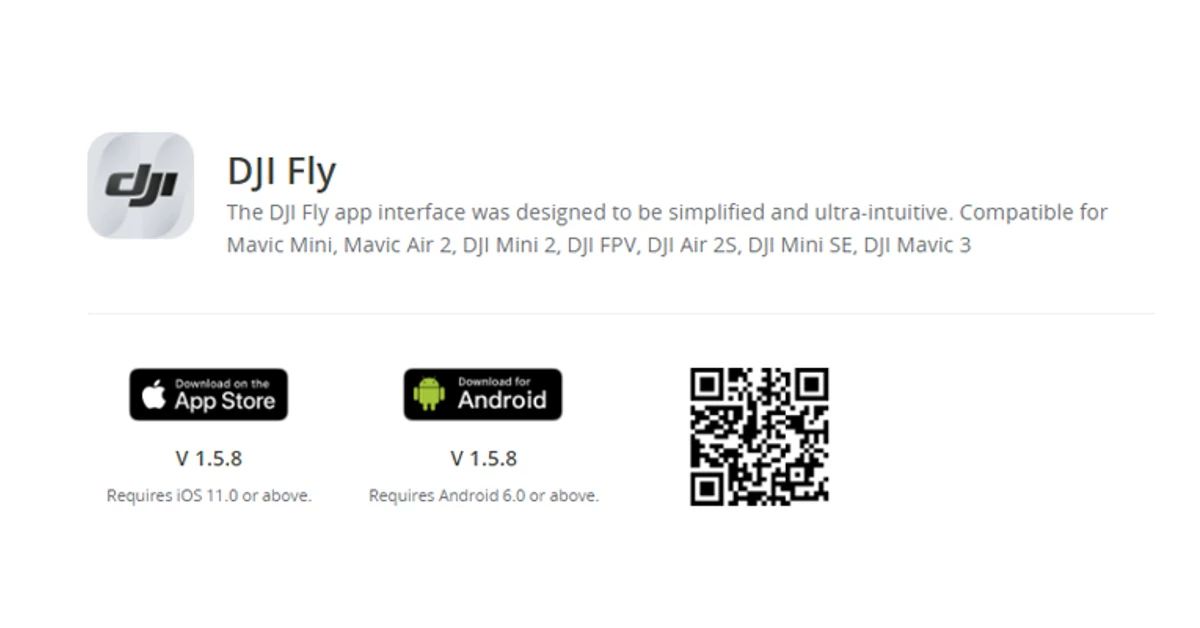The image size is (1200, 628).
Task: Click the green Android robot icon
Action: pyautogui.click(x=430, y=395)
